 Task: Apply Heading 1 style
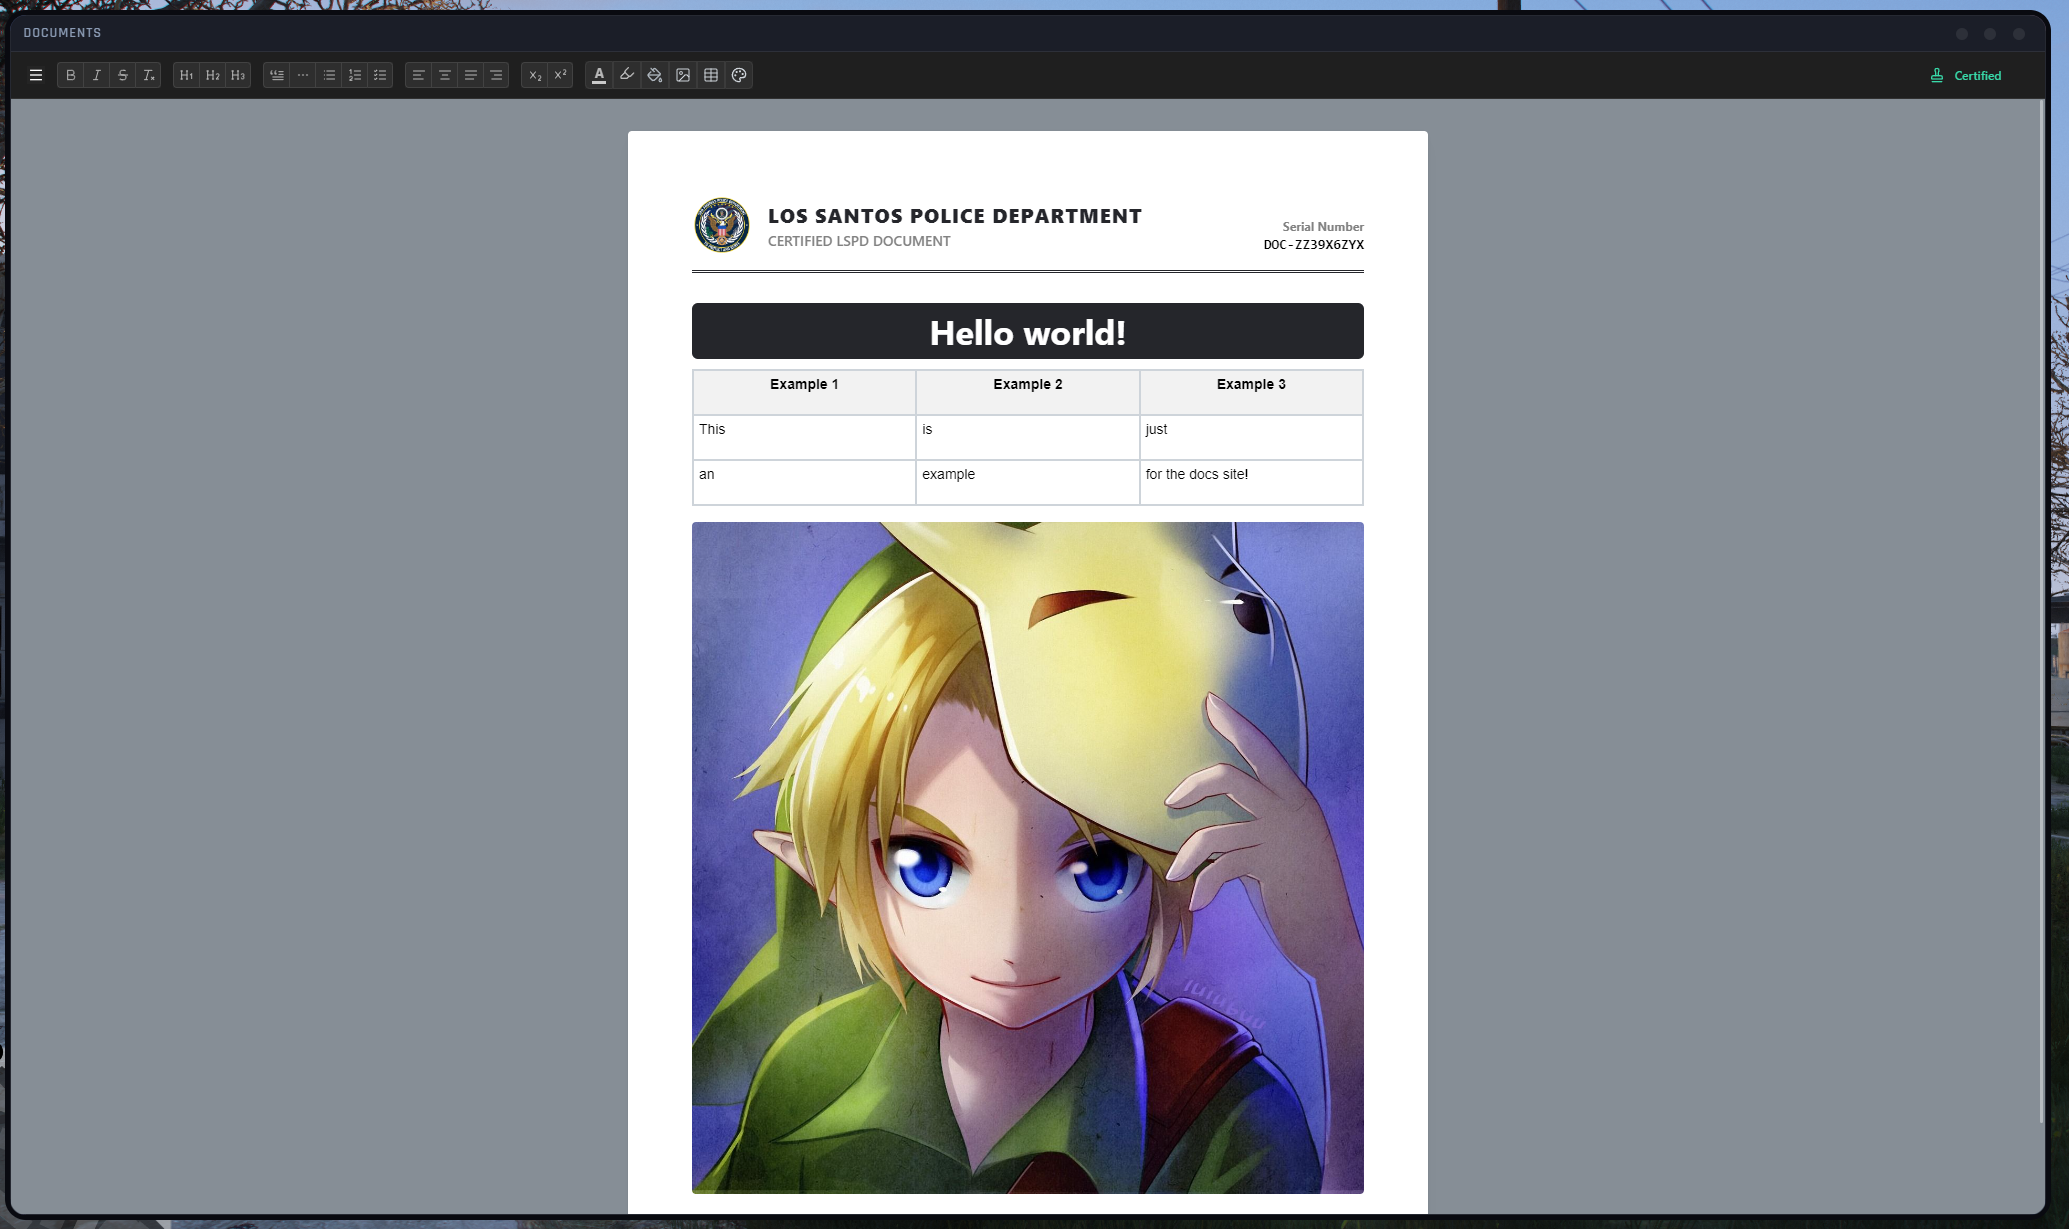(186, 75)
